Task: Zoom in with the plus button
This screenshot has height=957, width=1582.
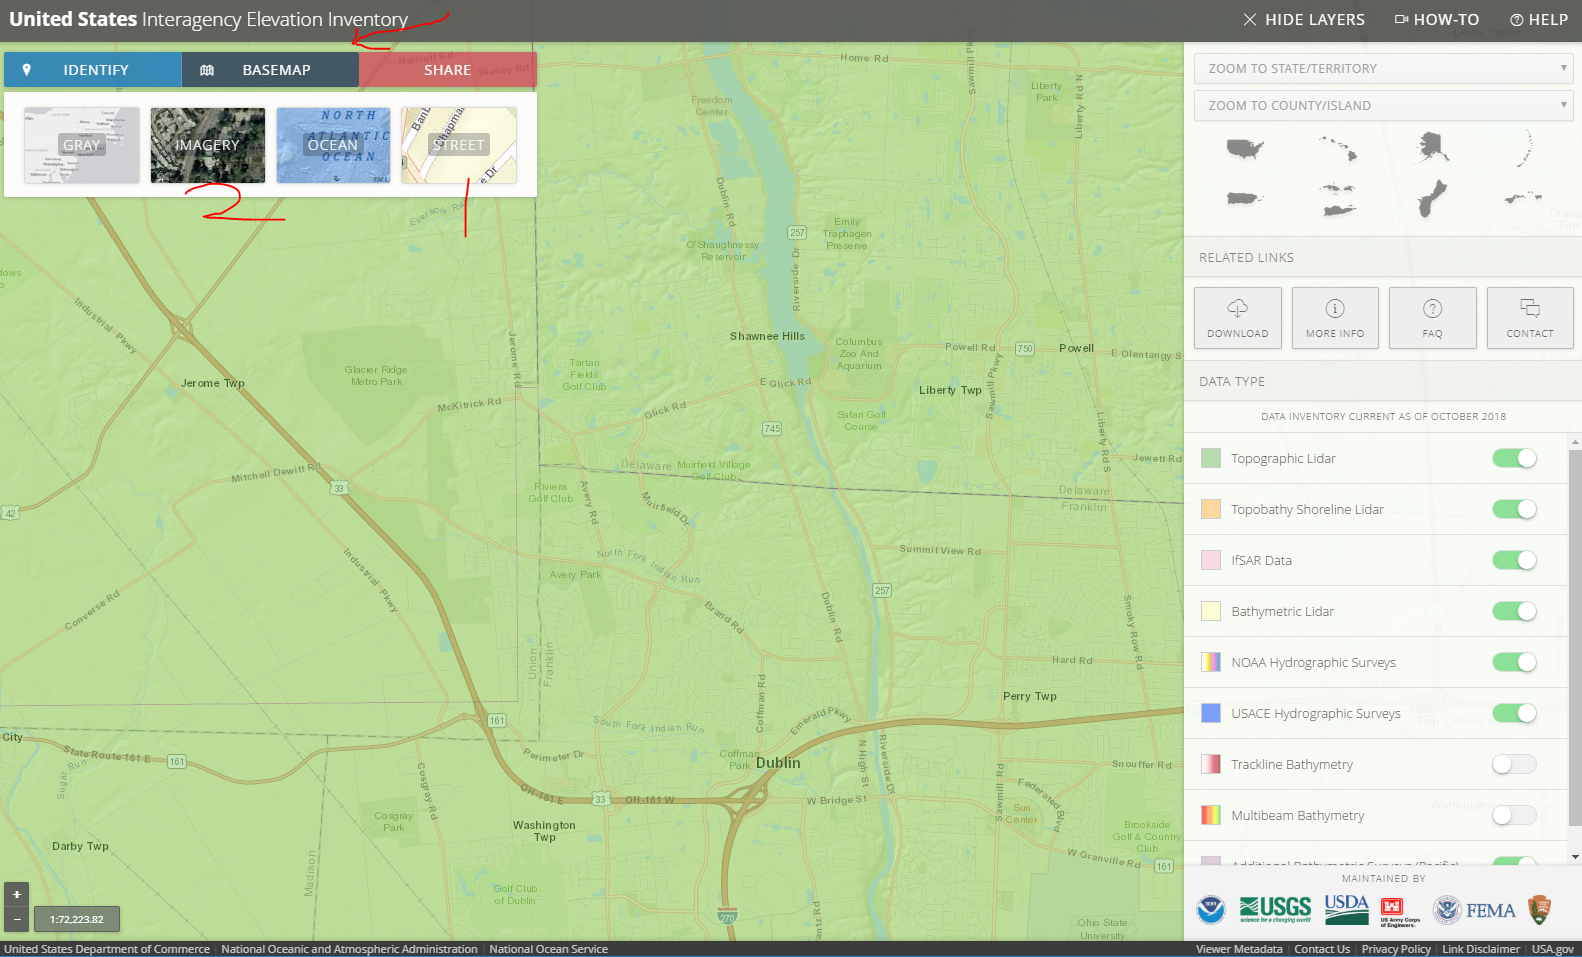Action: [x=16, y=894]
